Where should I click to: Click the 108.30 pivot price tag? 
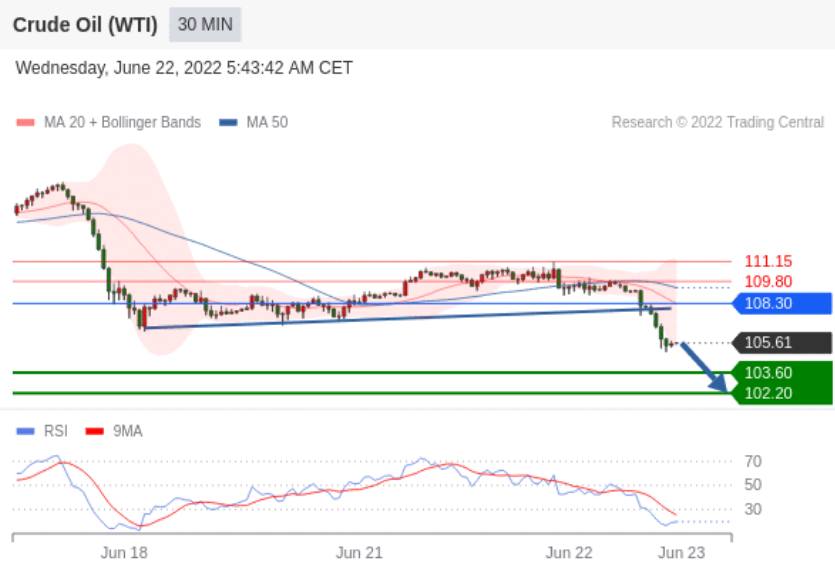pos(782,304)
